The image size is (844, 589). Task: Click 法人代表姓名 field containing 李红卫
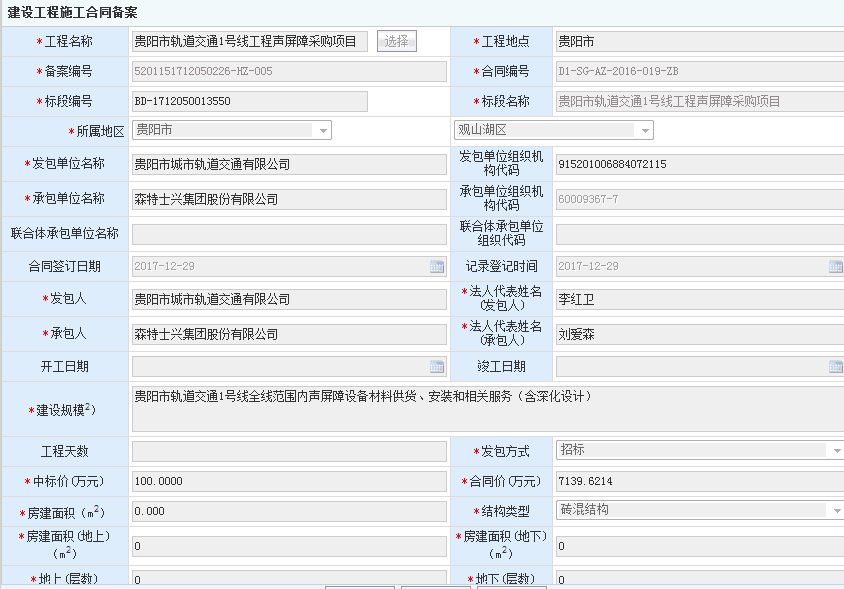tap(699, 299)
